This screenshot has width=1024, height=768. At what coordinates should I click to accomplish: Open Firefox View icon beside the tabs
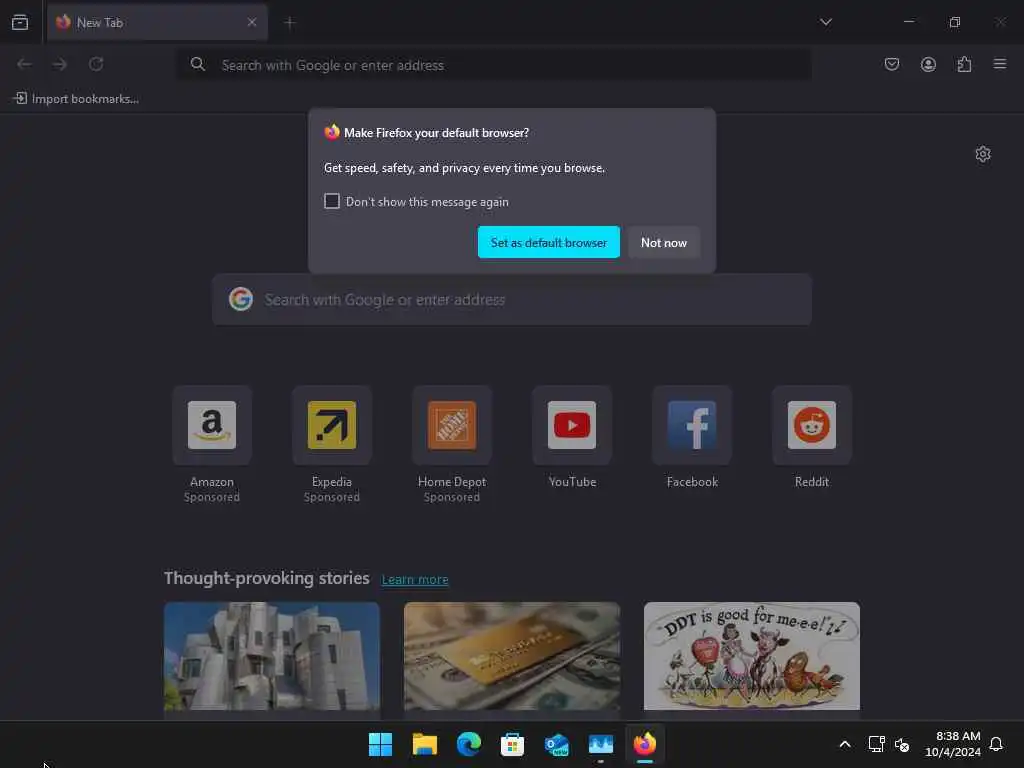tap(20, 22)
